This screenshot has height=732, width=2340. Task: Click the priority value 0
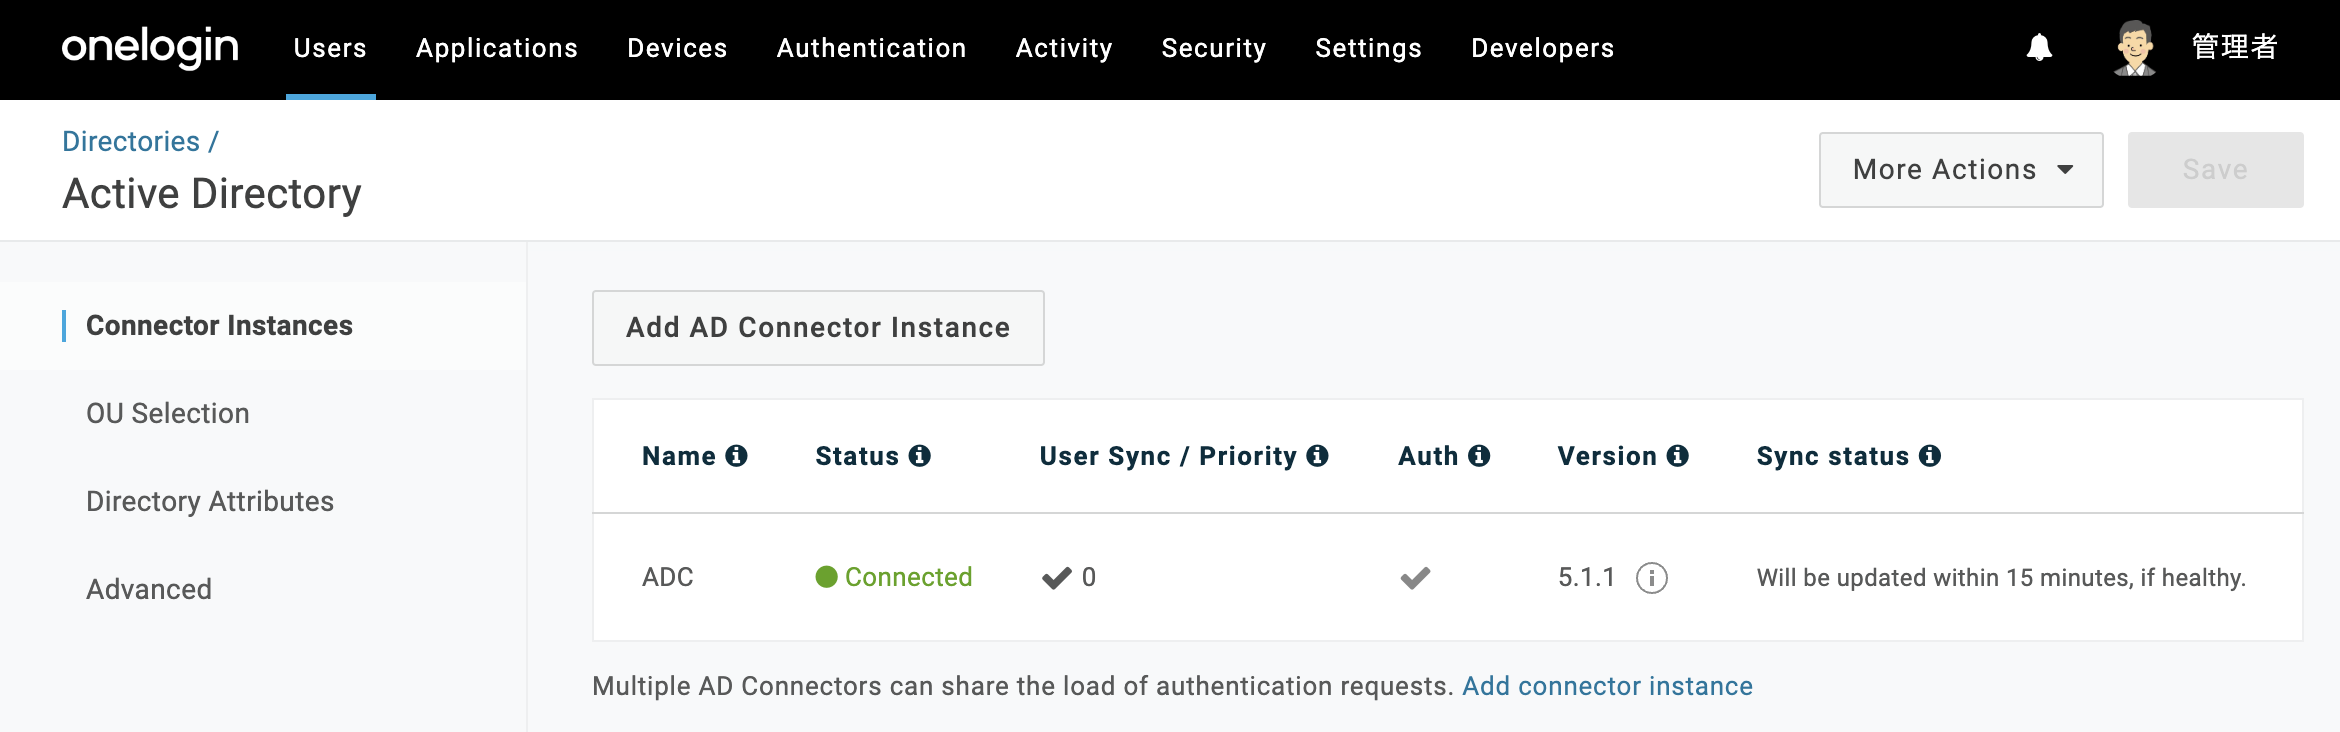(1089, 578)
